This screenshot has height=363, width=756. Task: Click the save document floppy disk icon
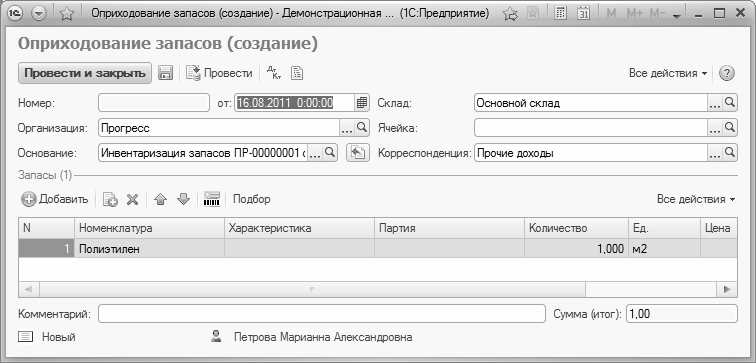coord(165,73)
